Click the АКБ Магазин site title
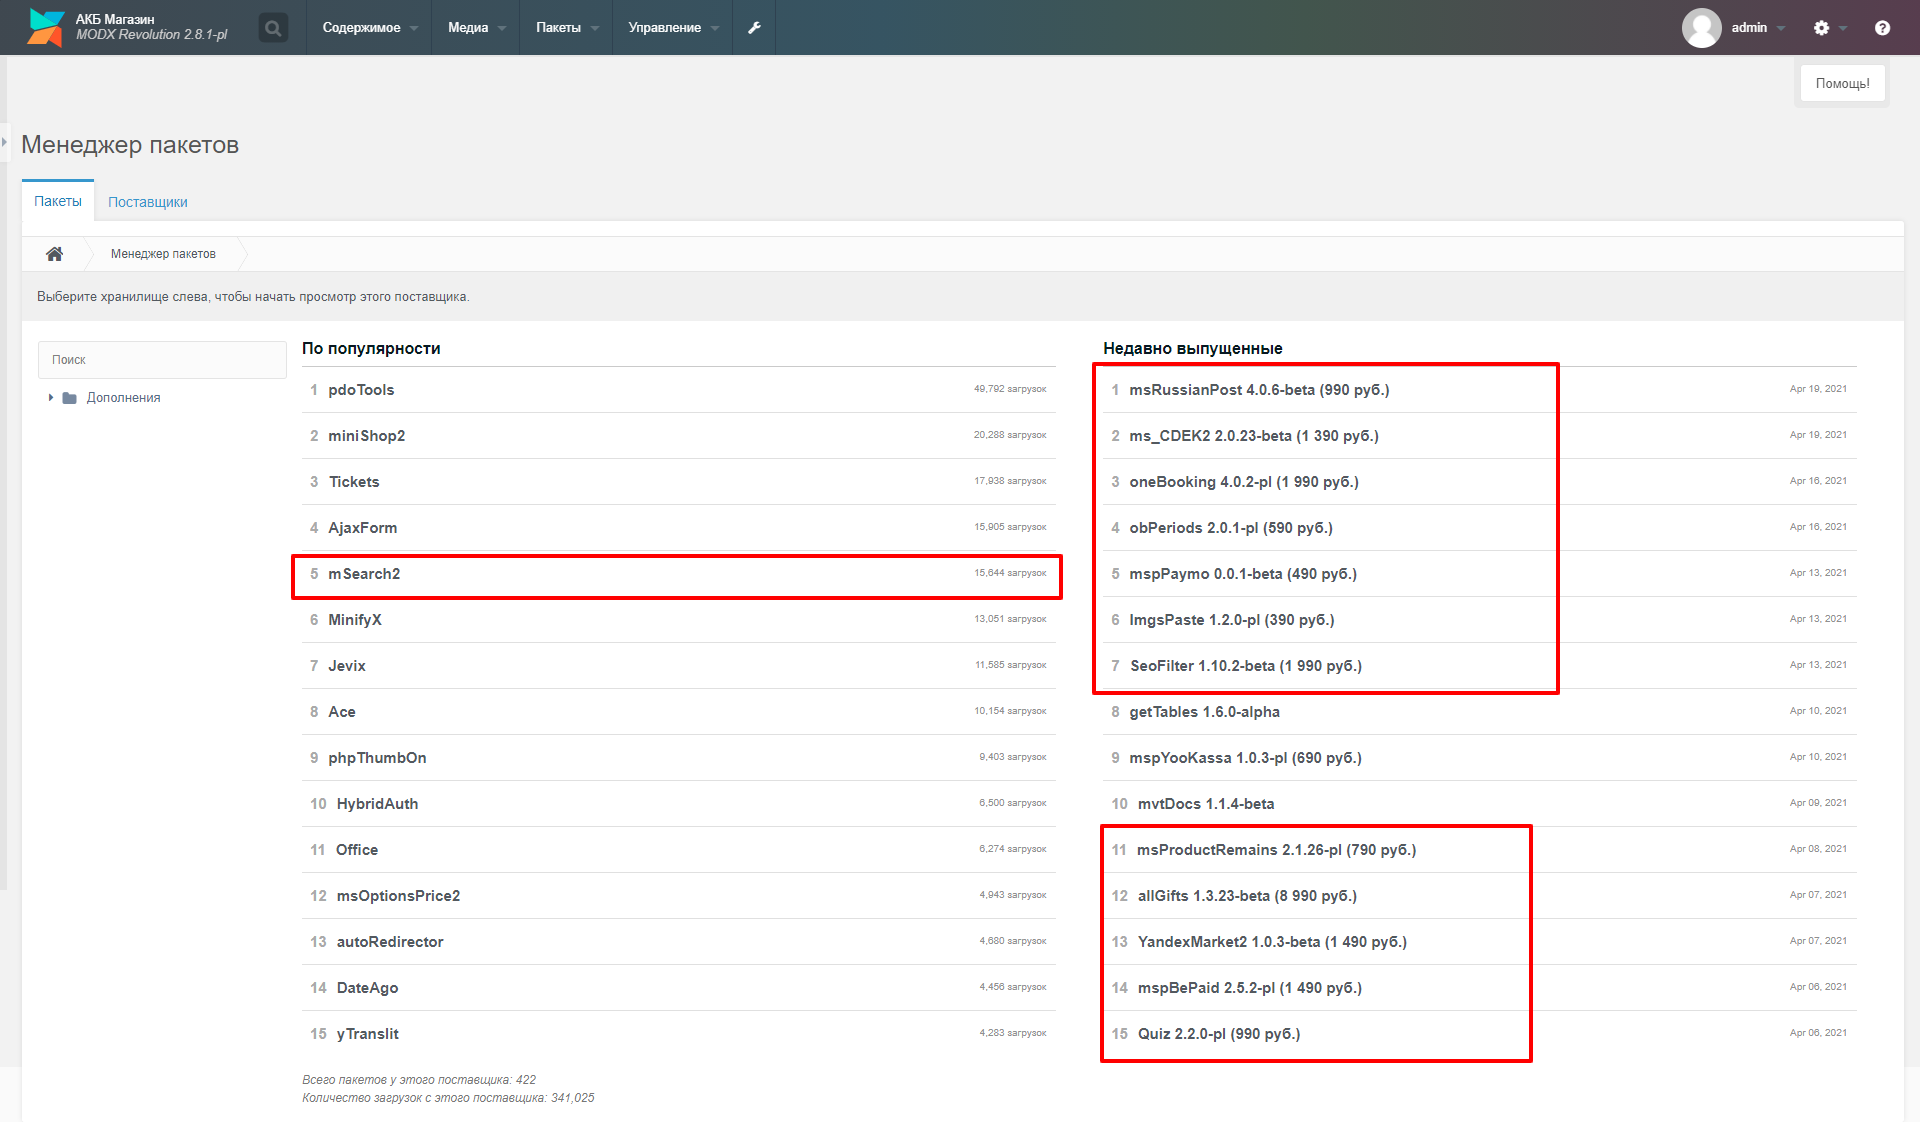The image size is (1920, 1122). pos(115,19)
